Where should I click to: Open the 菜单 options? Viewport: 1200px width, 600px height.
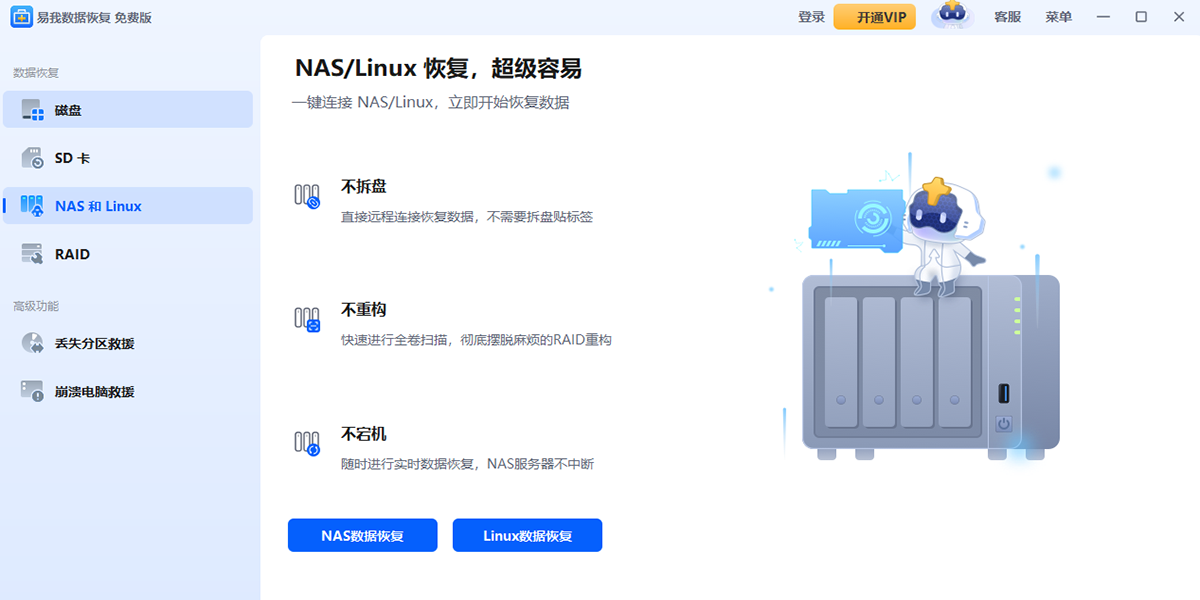tap(1058, 17)
